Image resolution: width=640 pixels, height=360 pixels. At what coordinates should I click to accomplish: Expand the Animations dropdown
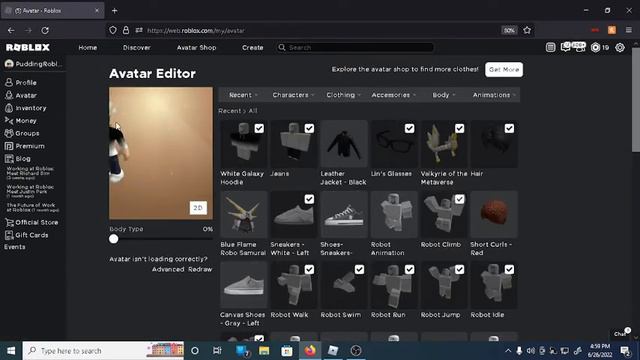pos(494,95)
